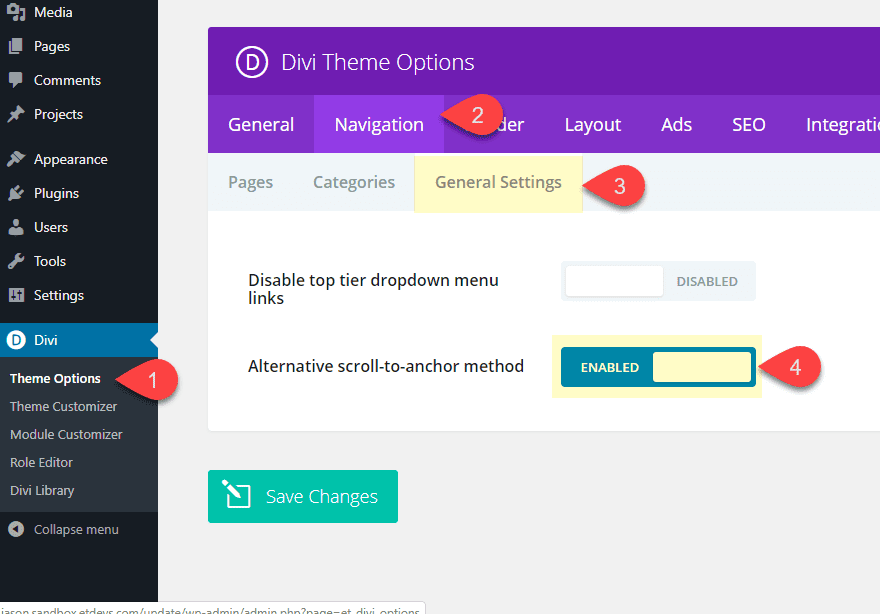The width and height of the screenshot is (880, 614).
Task: Click the Settings sliders icon
Action: pyautogui.click(x=16, y=295)
